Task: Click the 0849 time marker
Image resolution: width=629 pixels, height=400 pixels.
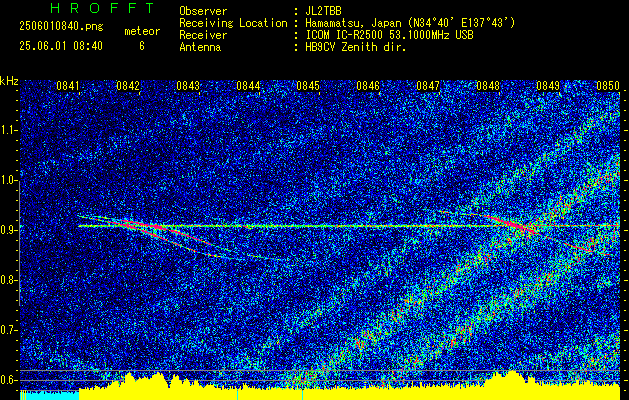Action: [x=548, y=86]
